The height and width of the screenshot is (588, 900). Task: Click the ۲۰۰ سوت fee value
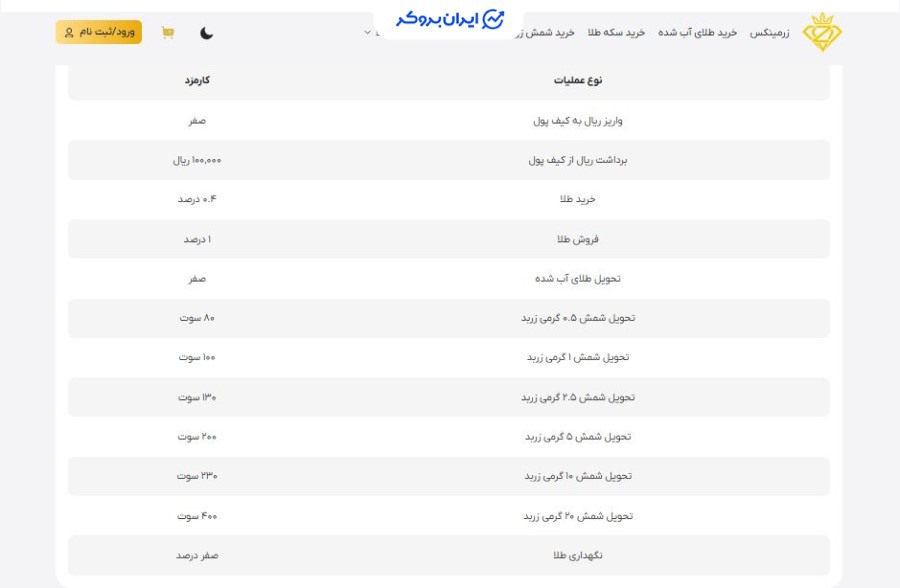197,437
